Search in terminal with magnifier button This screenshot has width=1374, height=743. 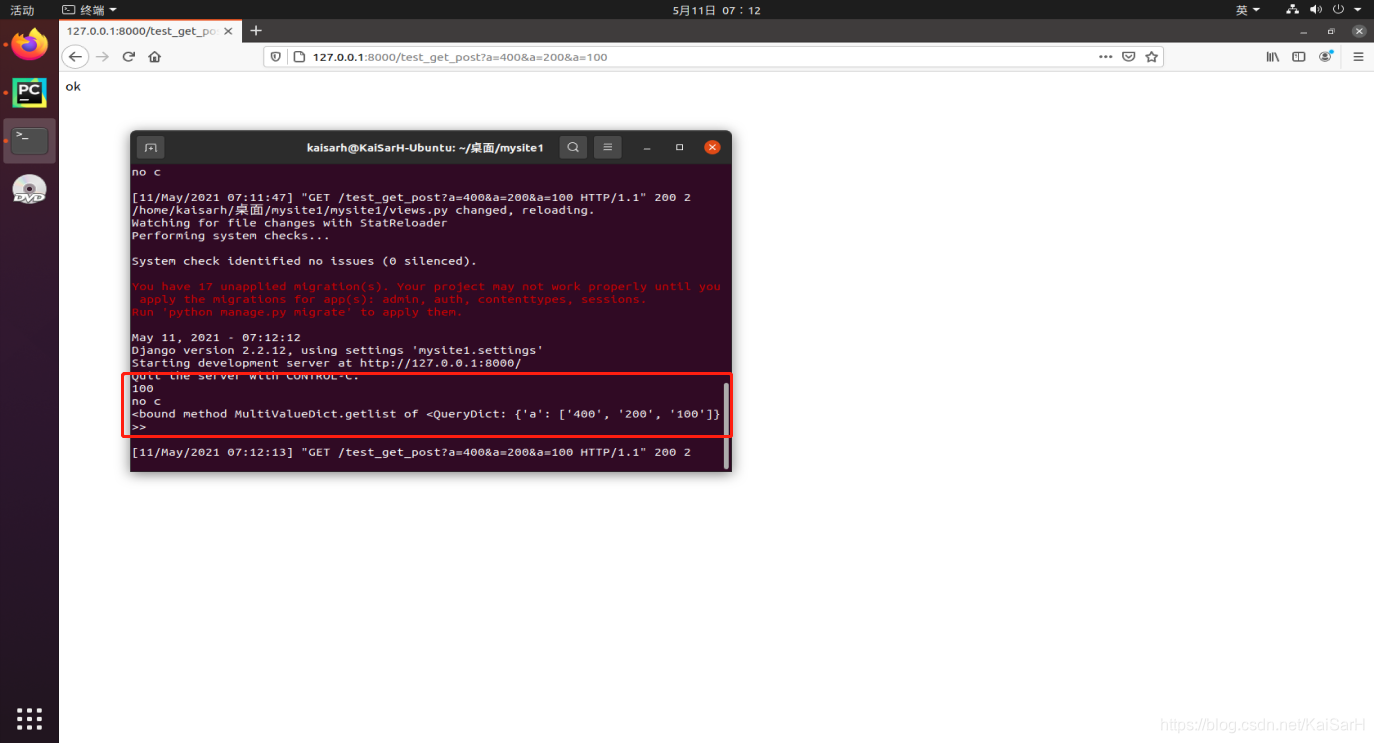(x=573, y=147)
